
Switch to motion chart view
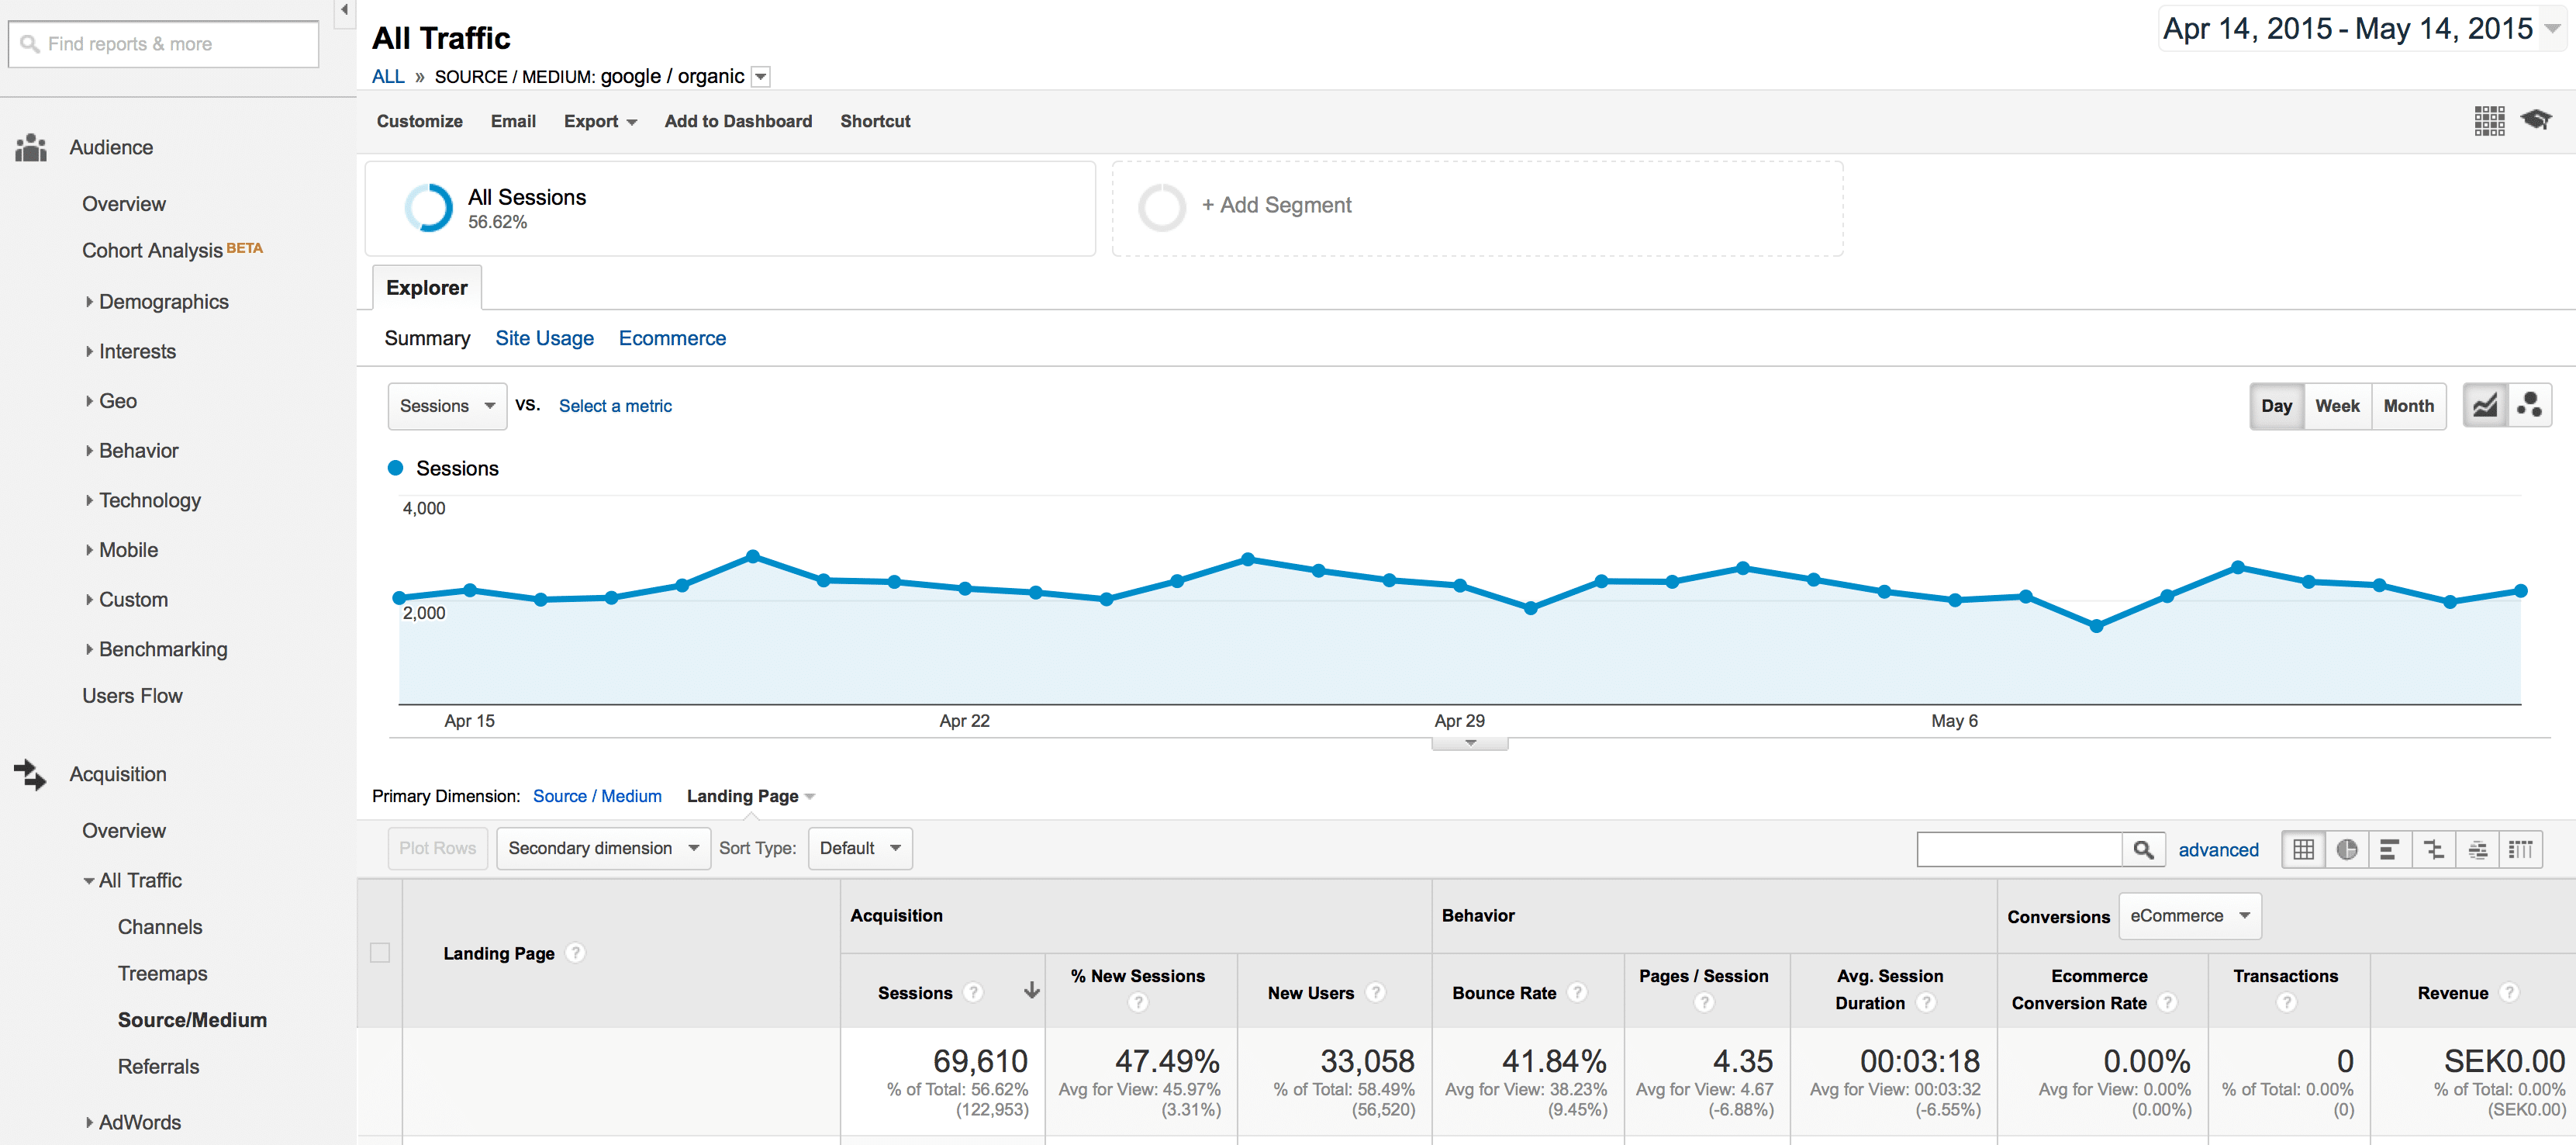2530,406
